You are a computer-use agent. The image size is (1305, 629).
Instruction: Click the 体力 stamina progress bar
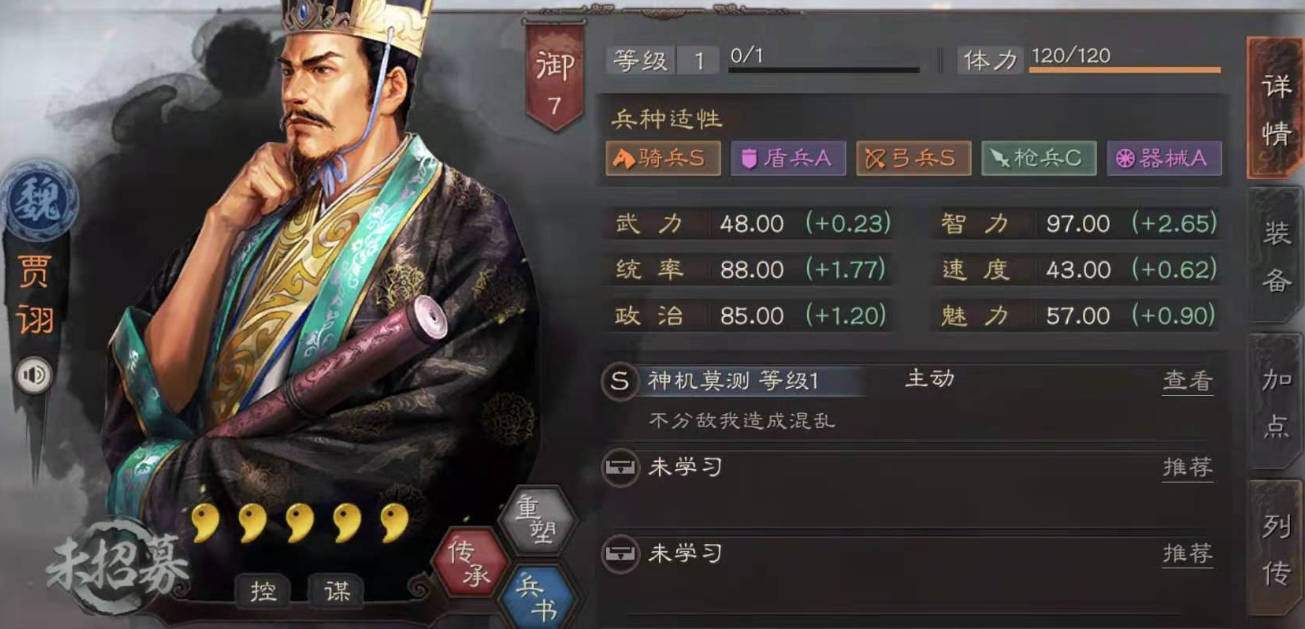1125,70
